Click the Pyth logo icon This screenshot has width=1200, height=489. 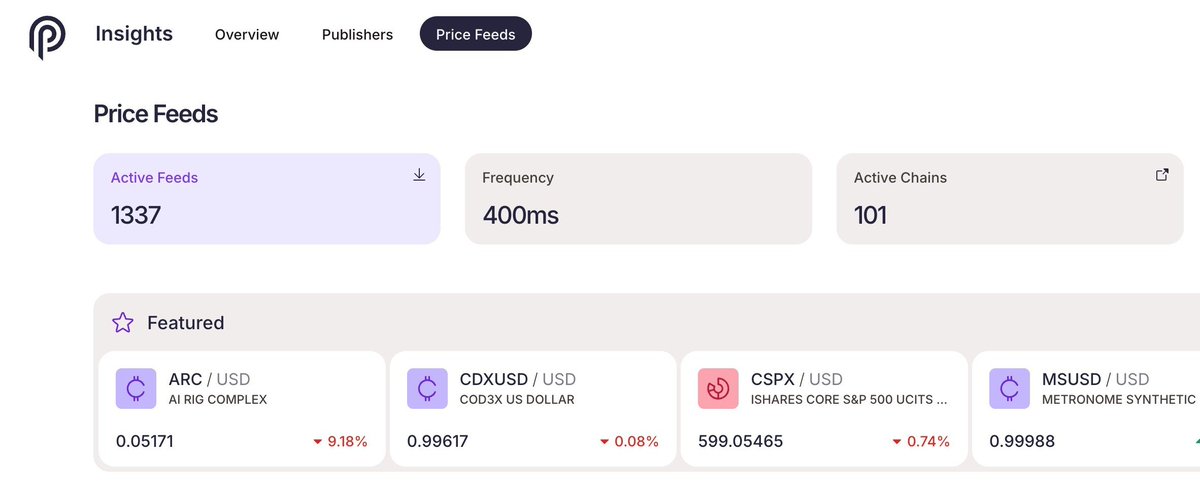coord(46,36)
